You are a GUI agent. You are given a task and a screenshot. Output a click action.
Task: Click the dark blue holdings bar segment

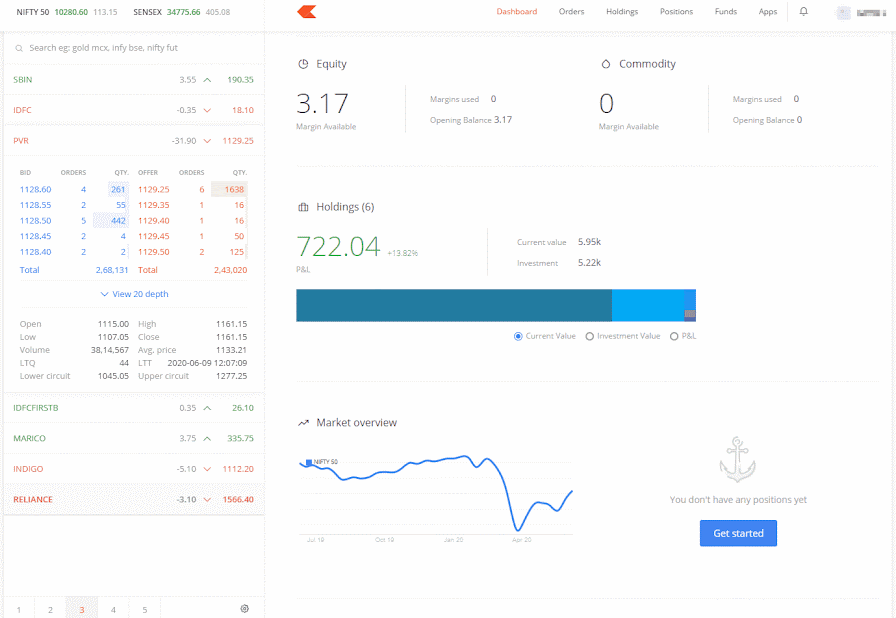[454, 305]
